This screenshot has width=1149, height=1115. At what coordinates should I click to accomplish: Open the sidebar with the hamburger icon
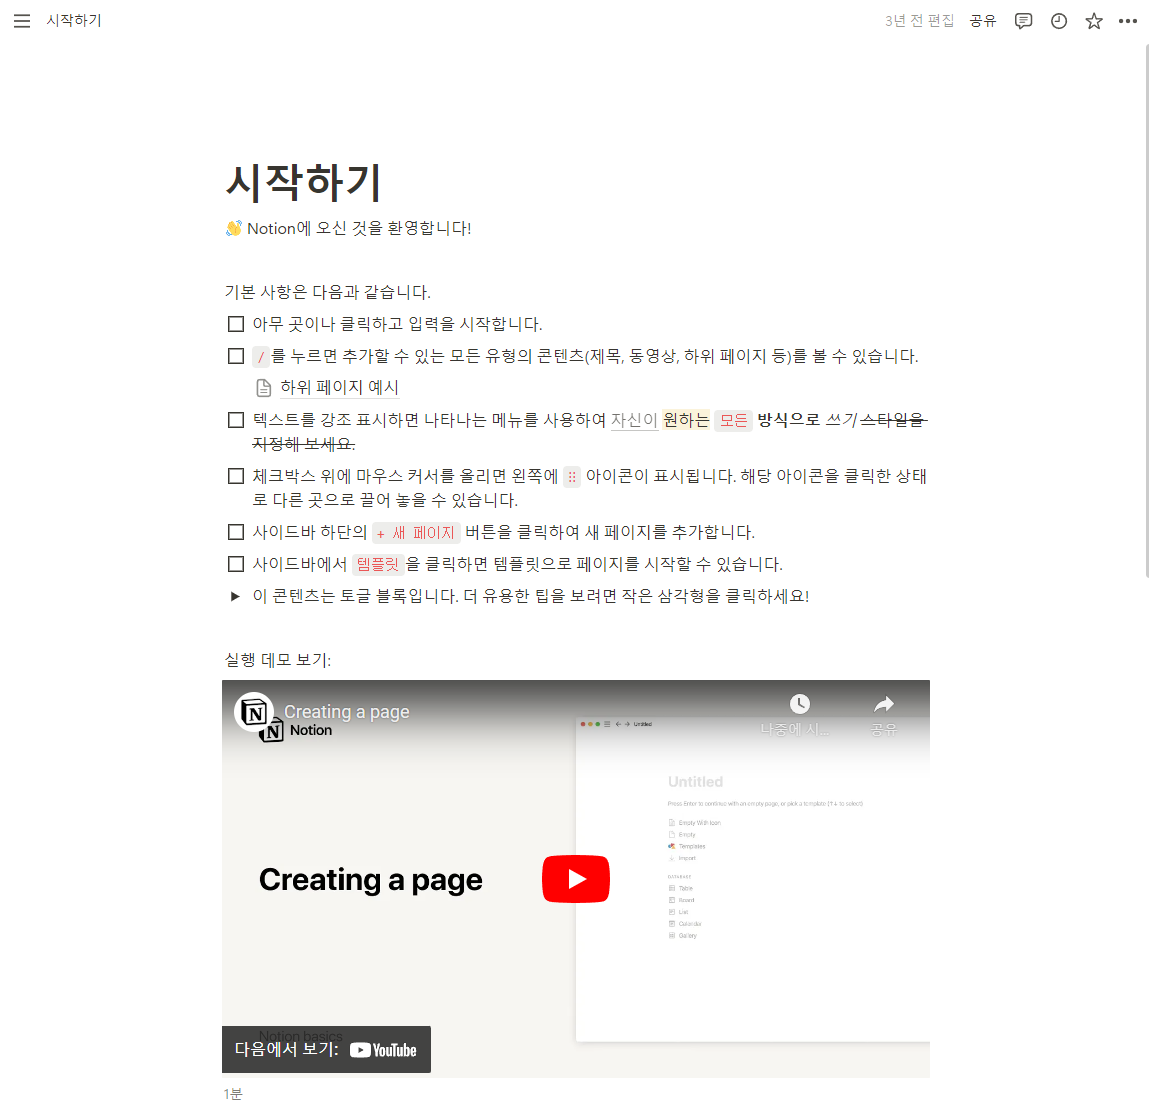22,20
